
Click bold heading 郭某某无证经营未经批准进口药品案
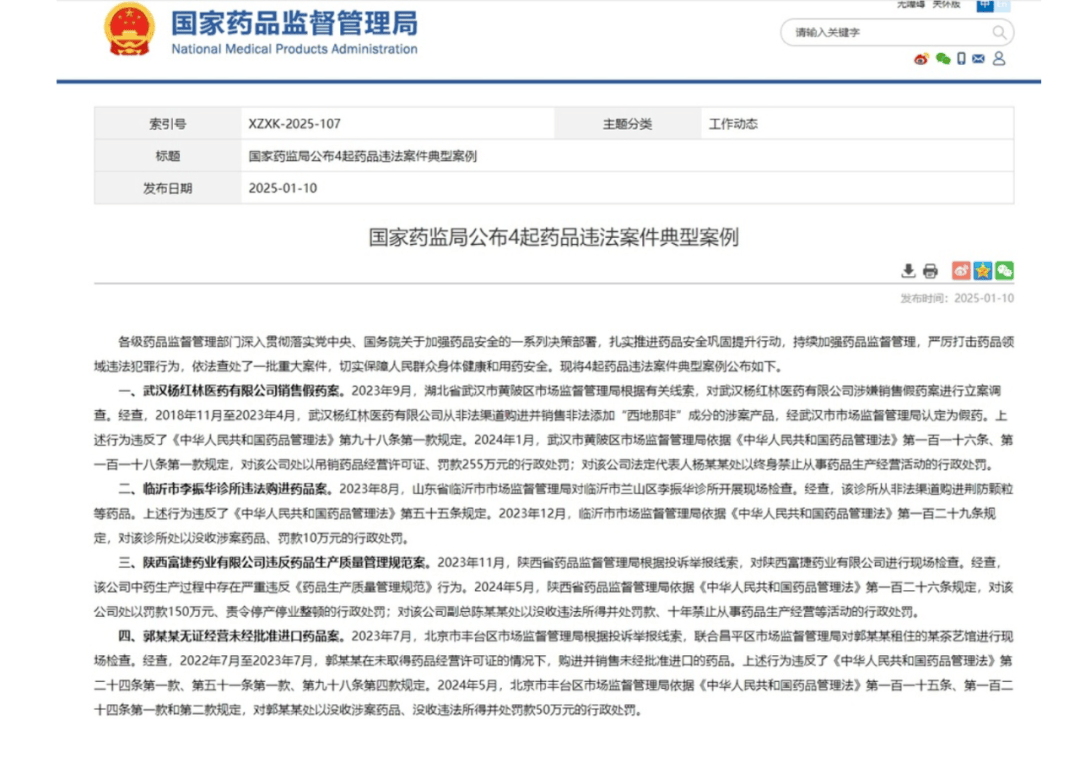(241, 636)
